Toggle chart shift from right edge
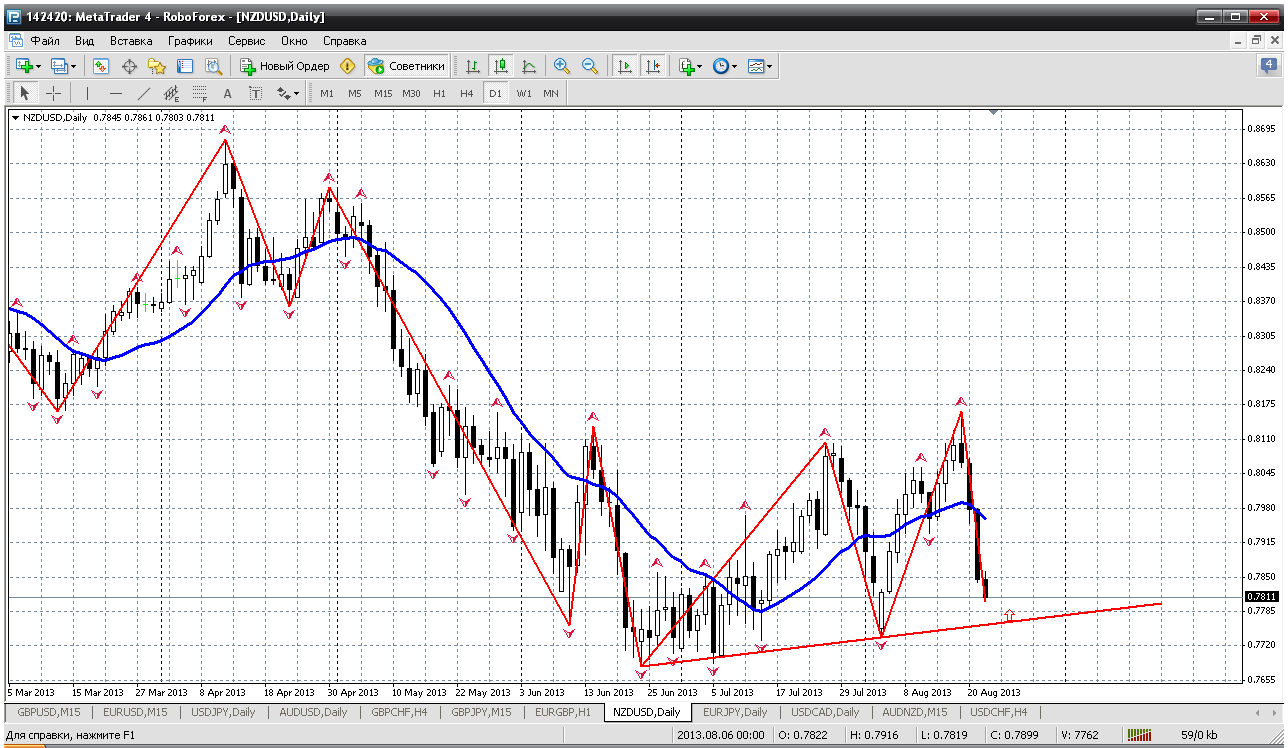 point(653,66)
